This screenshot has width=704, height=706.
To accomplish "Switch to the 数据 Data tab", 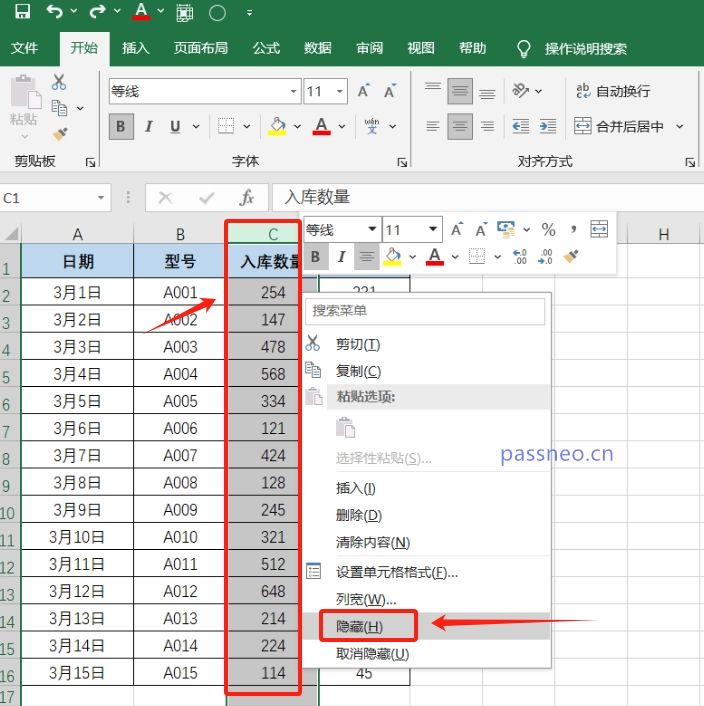I will [317, 48].
